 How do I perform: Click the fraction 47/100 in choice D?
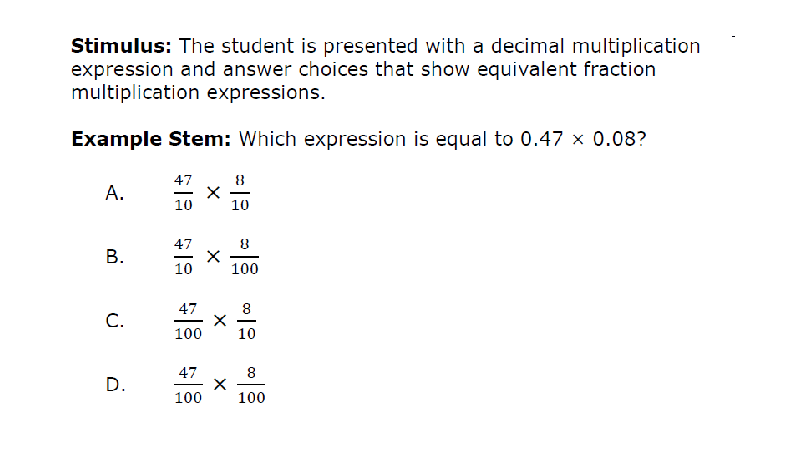[188, 385]
